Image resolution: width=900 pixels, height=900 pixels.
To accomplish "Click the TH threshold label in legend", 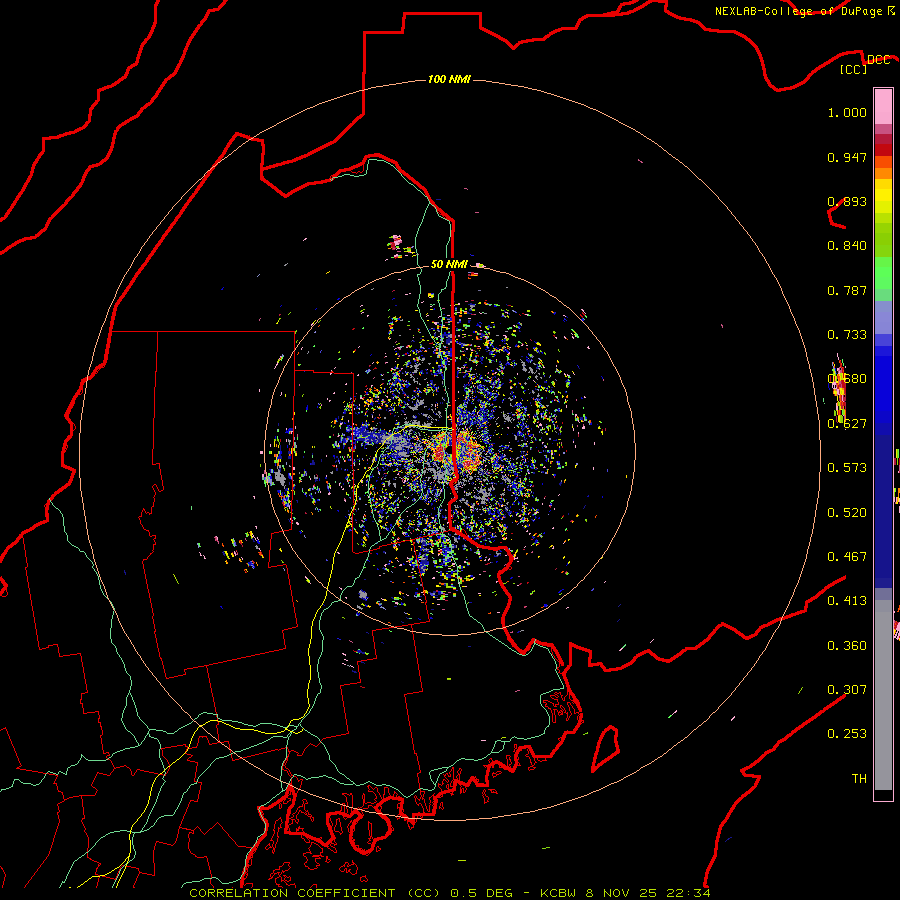I will pyautogui.click(x=859, y=779).
